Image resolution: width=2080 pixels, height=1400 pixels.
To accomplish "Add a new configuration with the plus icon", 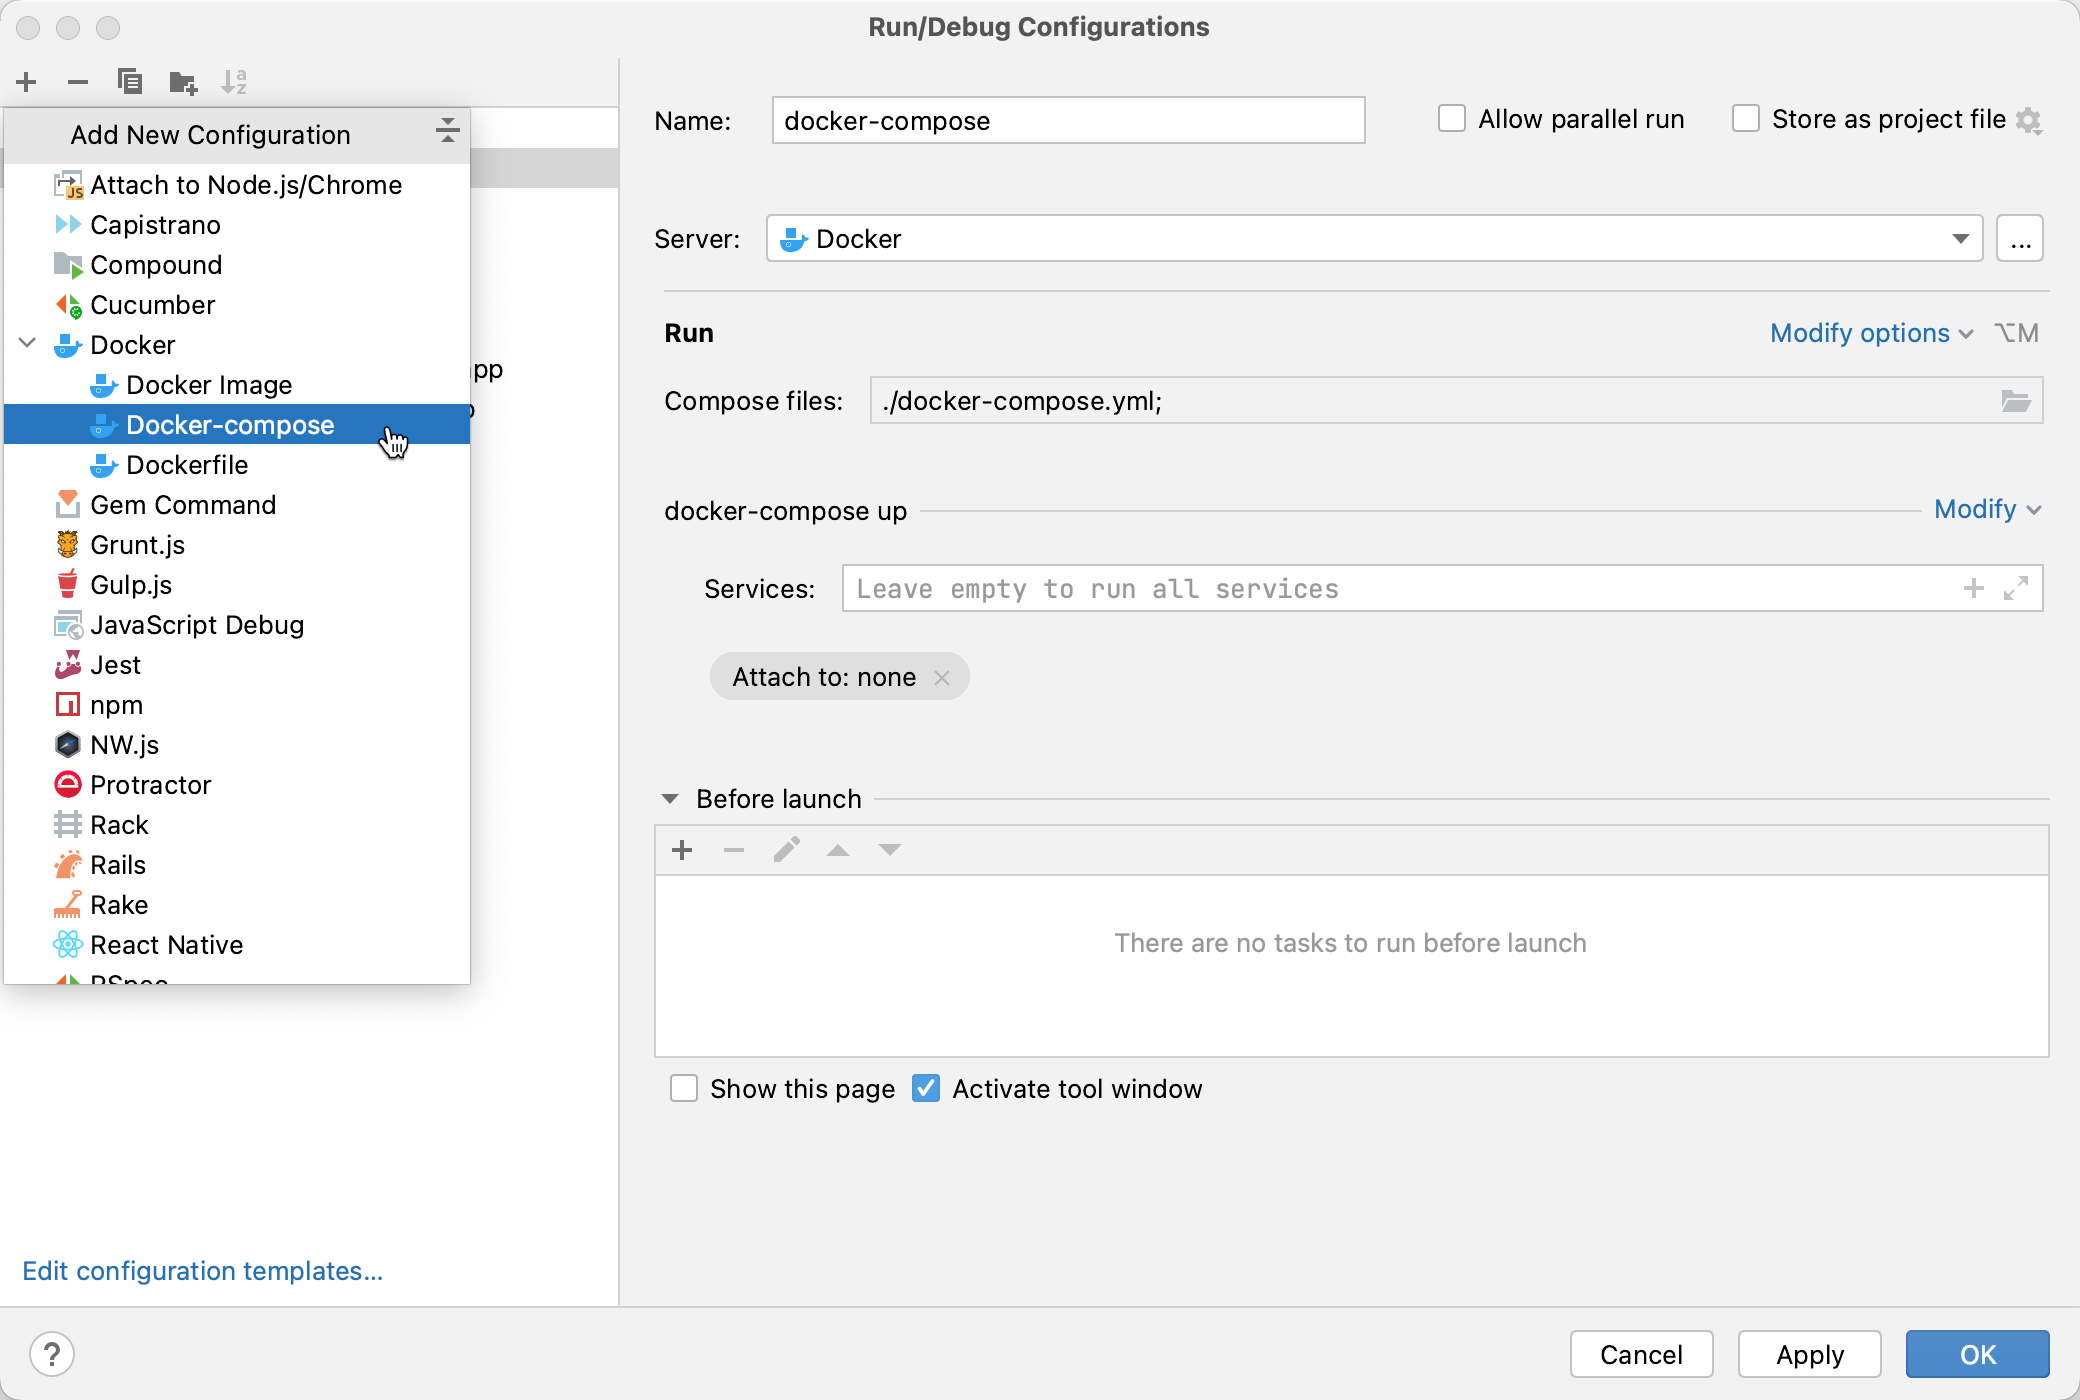I will click(26, 81).
